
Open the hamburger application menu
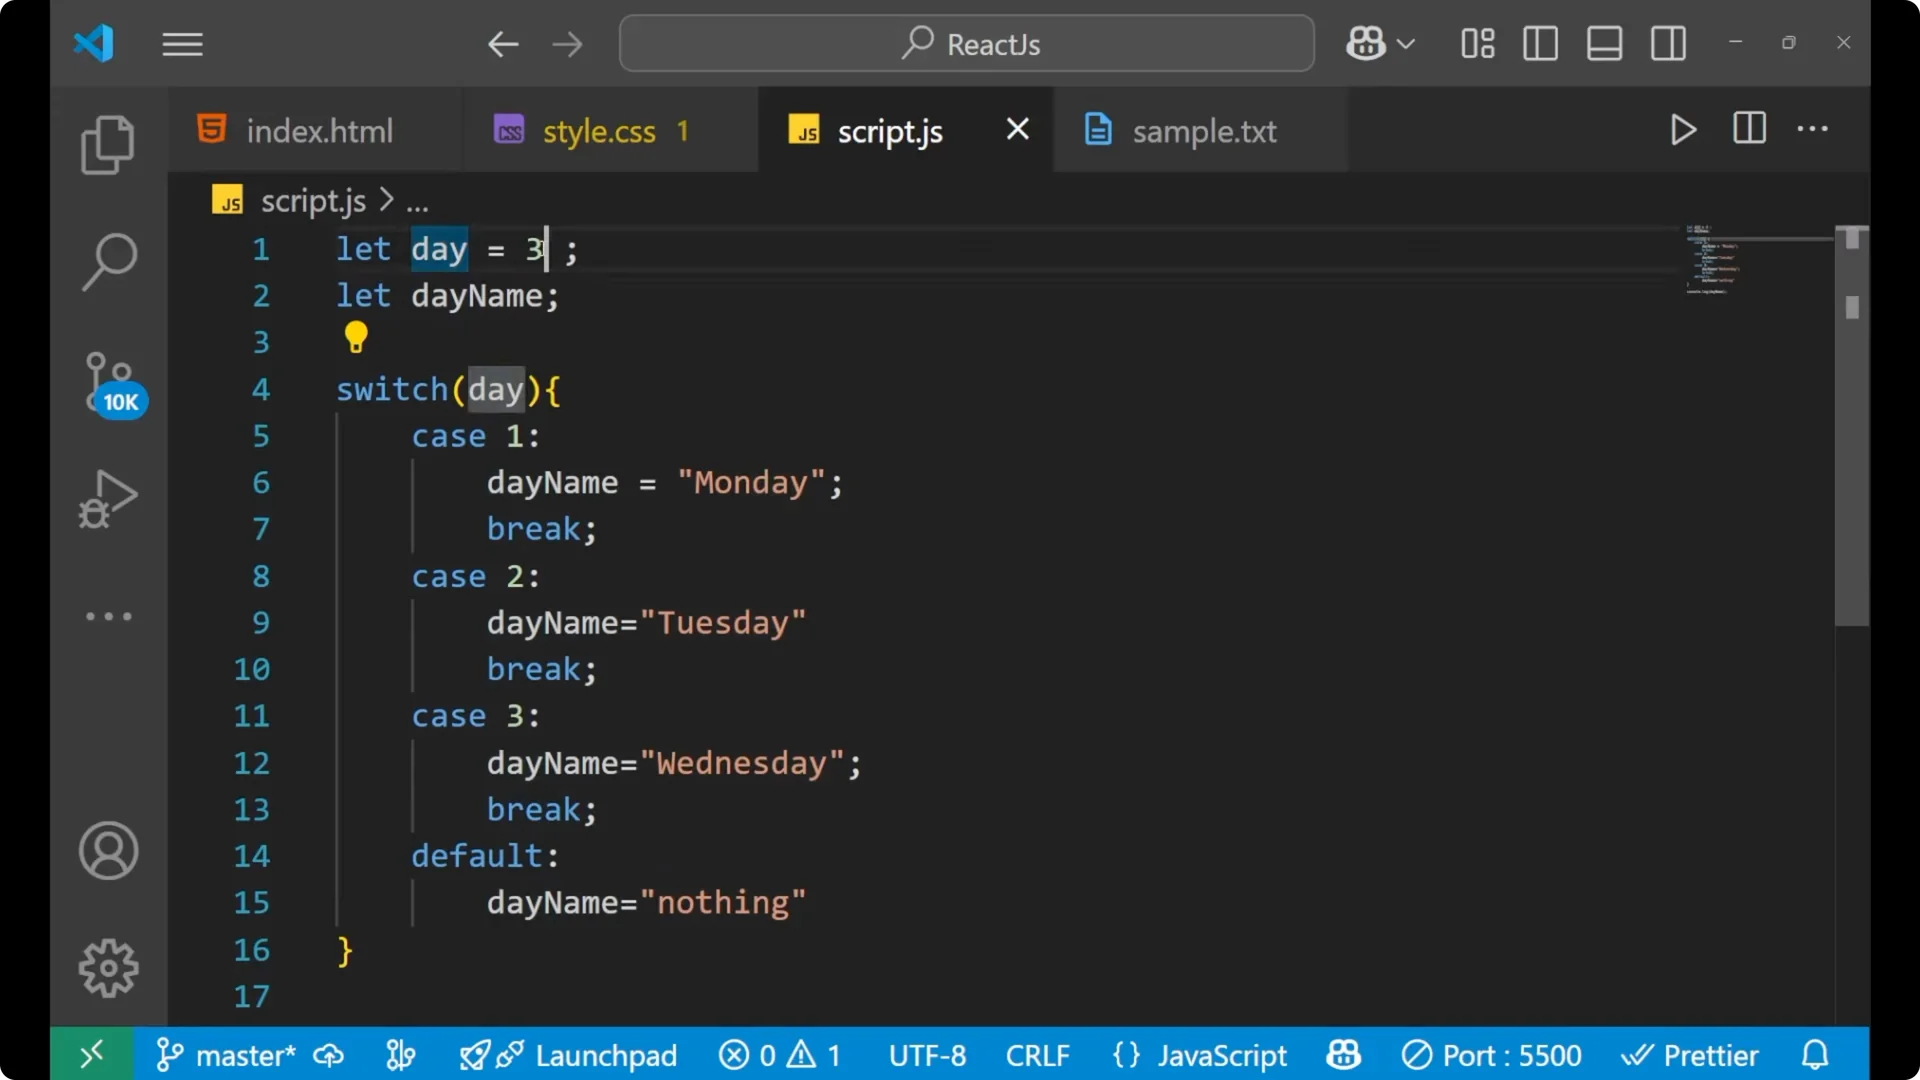[x=182, y=44]
